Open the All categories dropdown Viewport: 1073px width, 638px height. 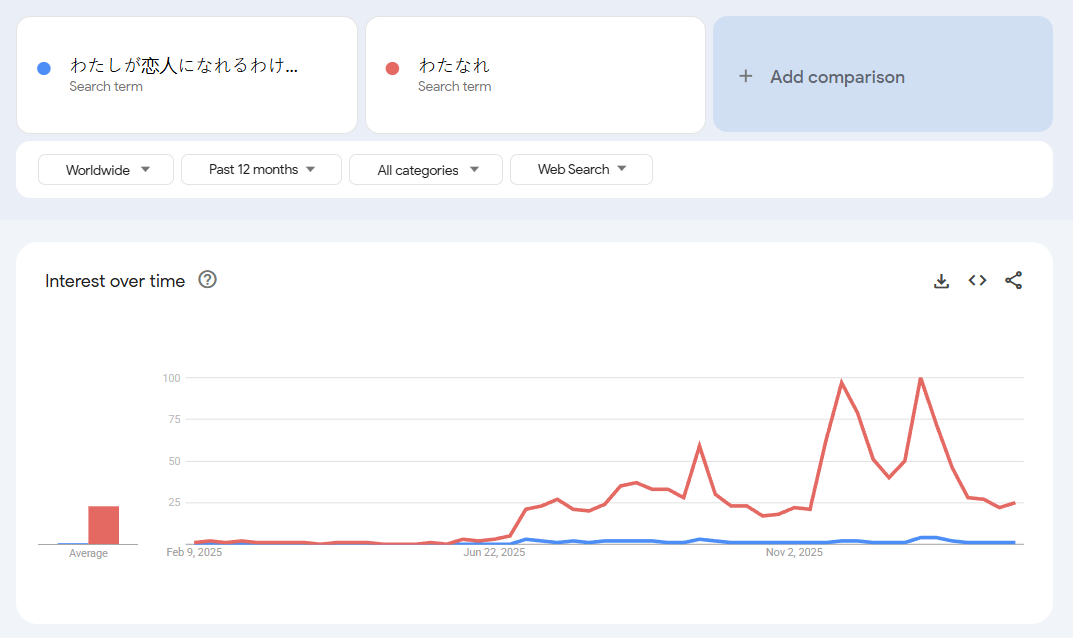[x=426, y=170]
